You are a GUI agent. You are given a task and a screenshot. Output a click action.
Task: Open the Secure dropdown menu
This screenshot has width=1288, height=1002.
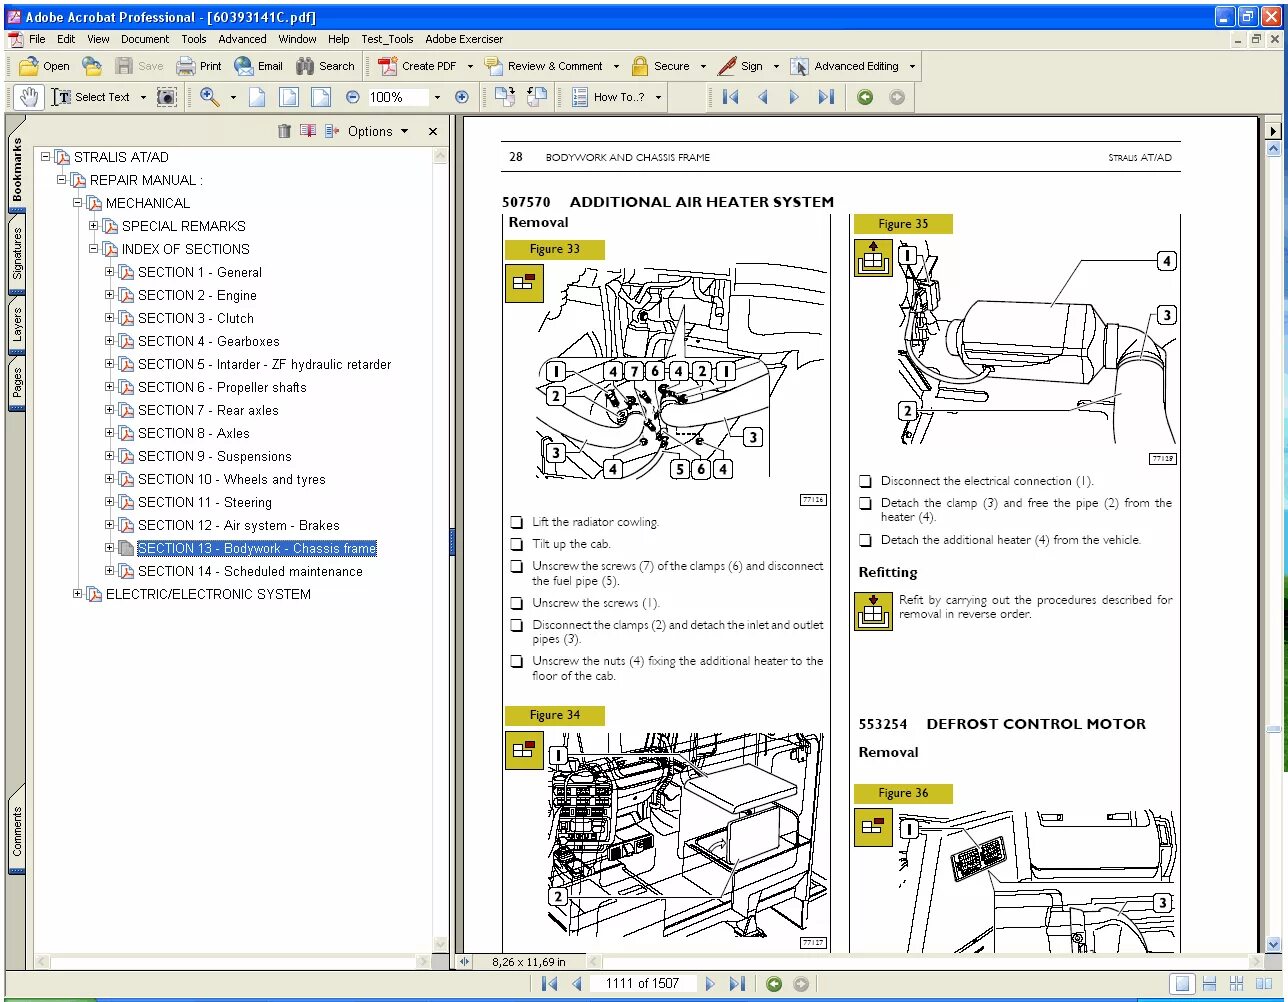pyautogui.click(x=703, y=66)
